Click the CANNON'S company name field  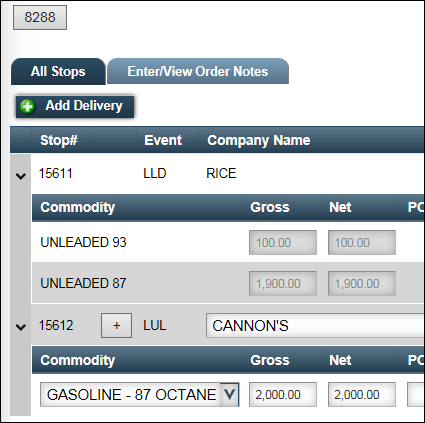tap(315, 325)
